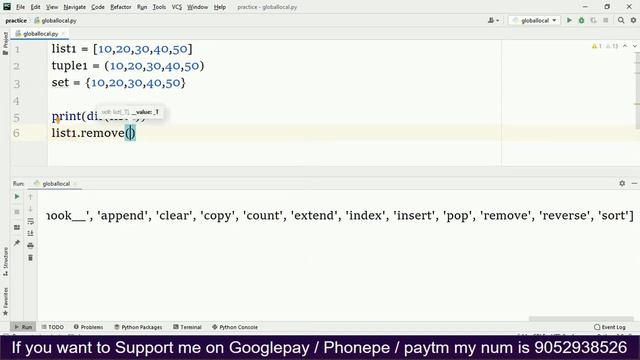Open the Favorites tool window sidebar
640x360 pixels.
(5, 301)
